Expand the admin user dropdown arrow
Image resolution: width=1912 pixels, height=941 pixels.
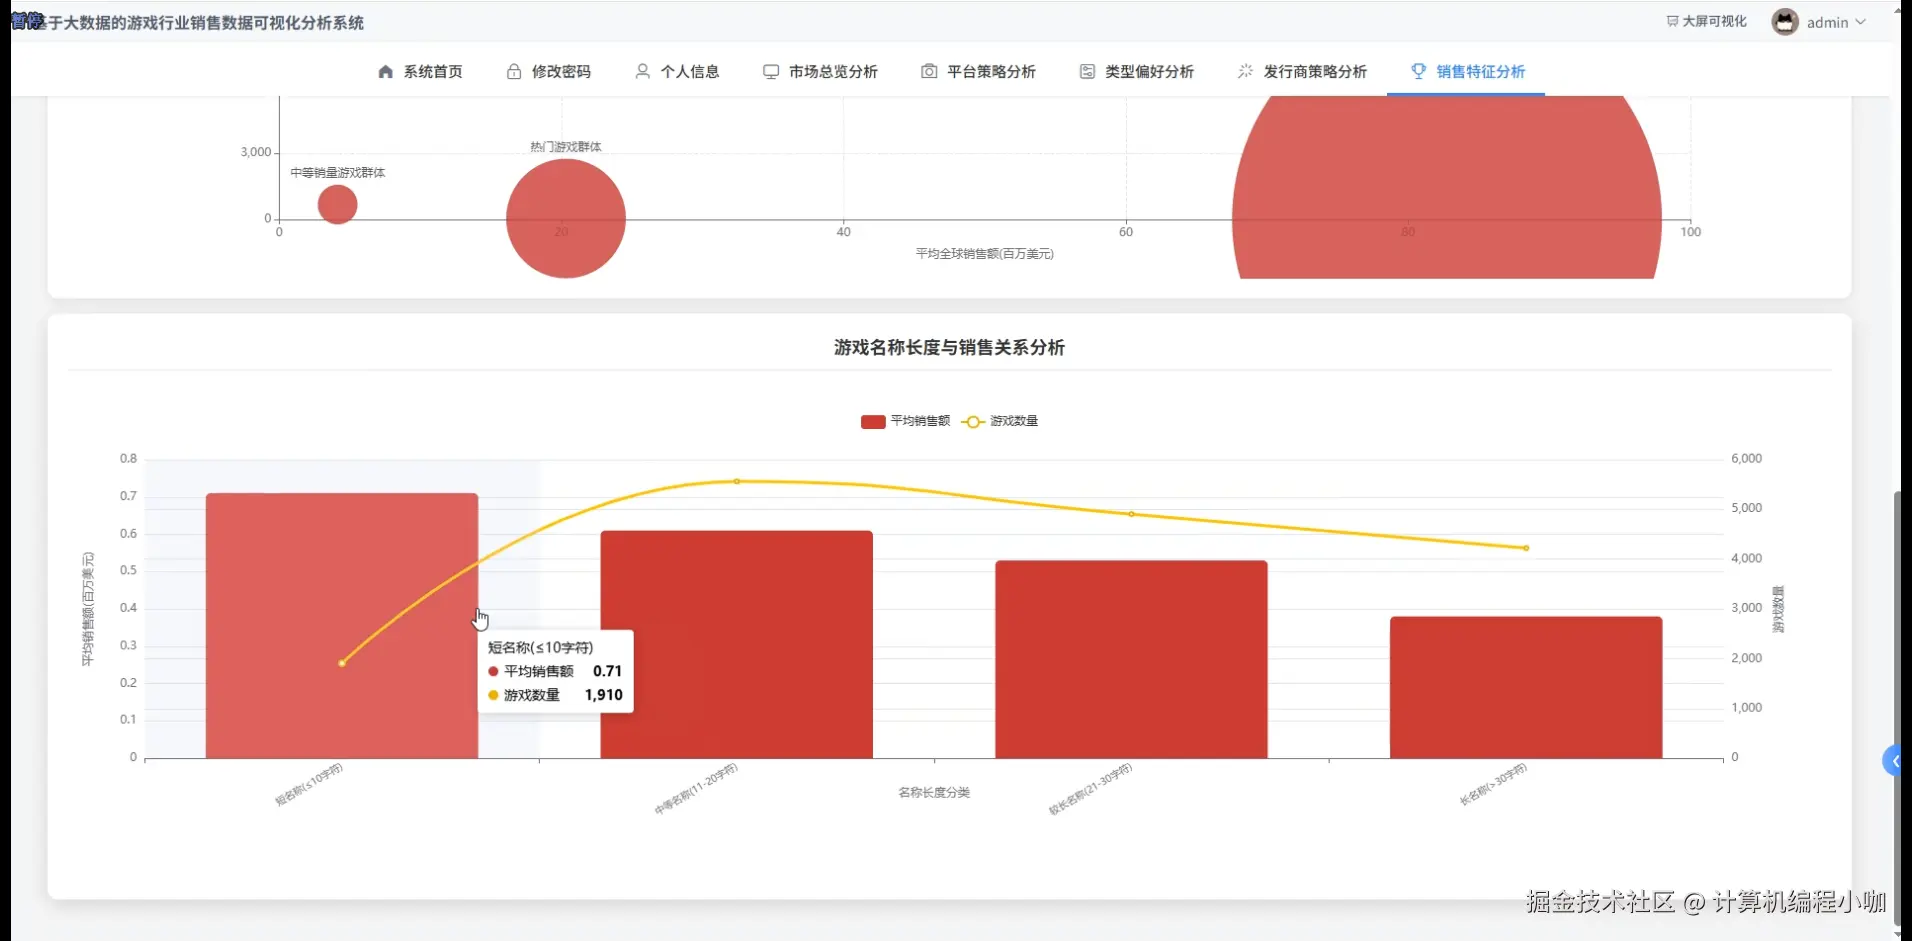(1860, 22)
